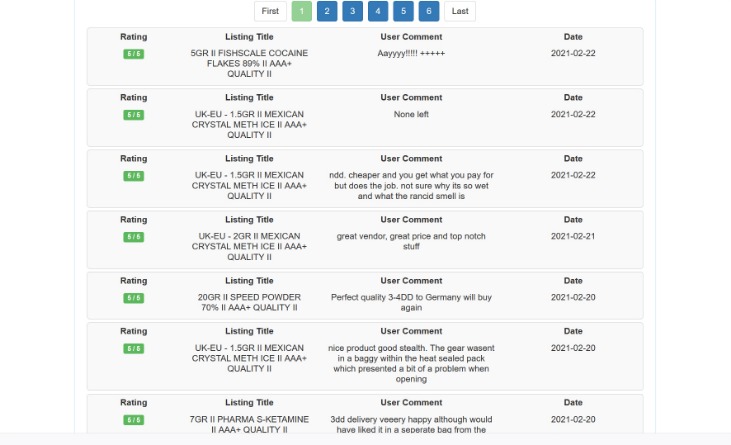Viewport: 731px width, 445px height.
Task: Click the 5/5 rating badge beside 'Aayyyy!!!!! +++++'
Action: (x=133, y=54)
